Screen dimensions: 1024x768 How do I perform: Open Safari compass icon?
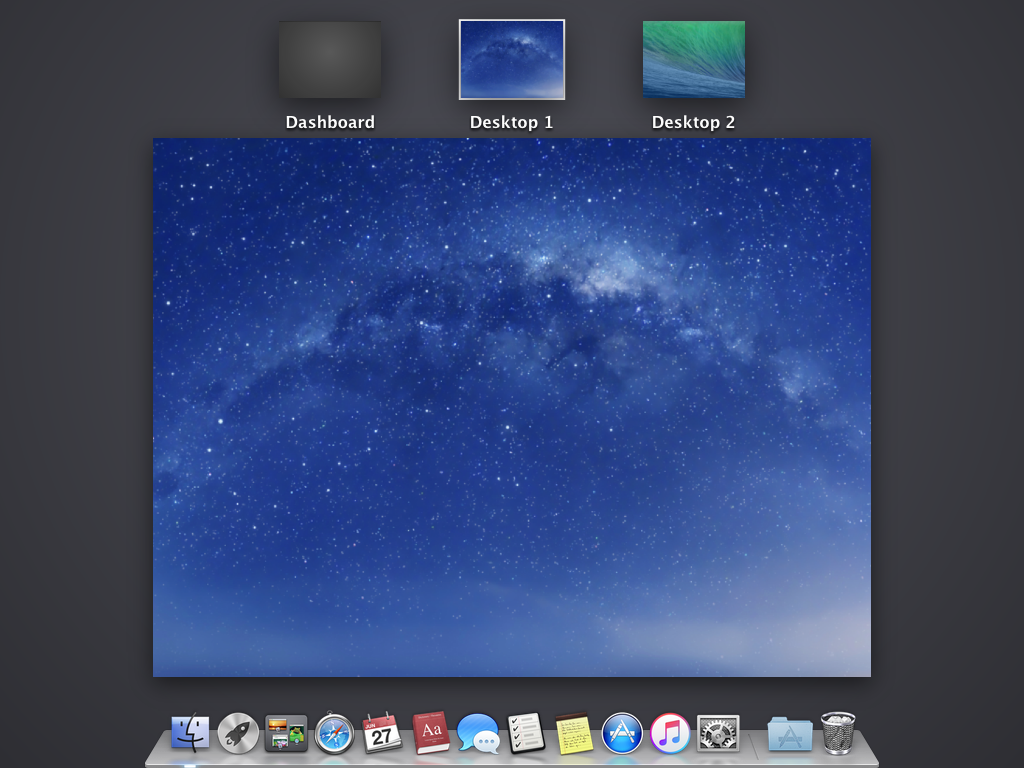[x=334, y=733]
